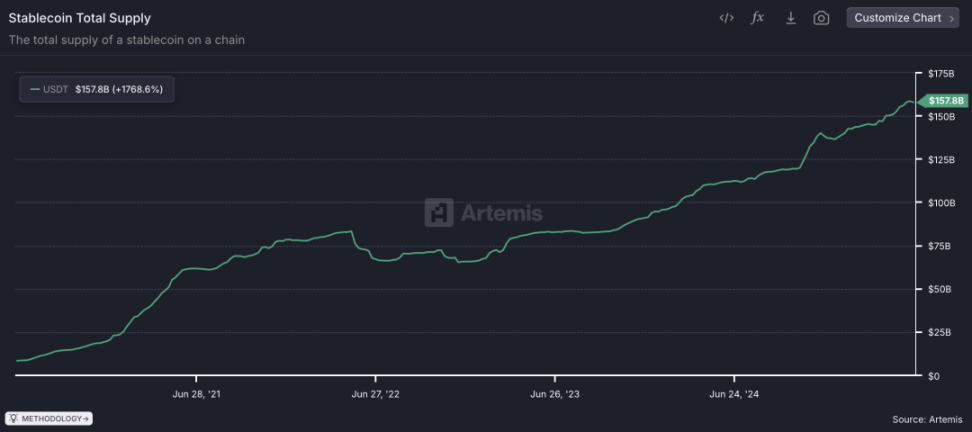This screenshot has height=432, width=972.
Task: Click the Stablecoin Total Supply title
Action: point(80,18)
